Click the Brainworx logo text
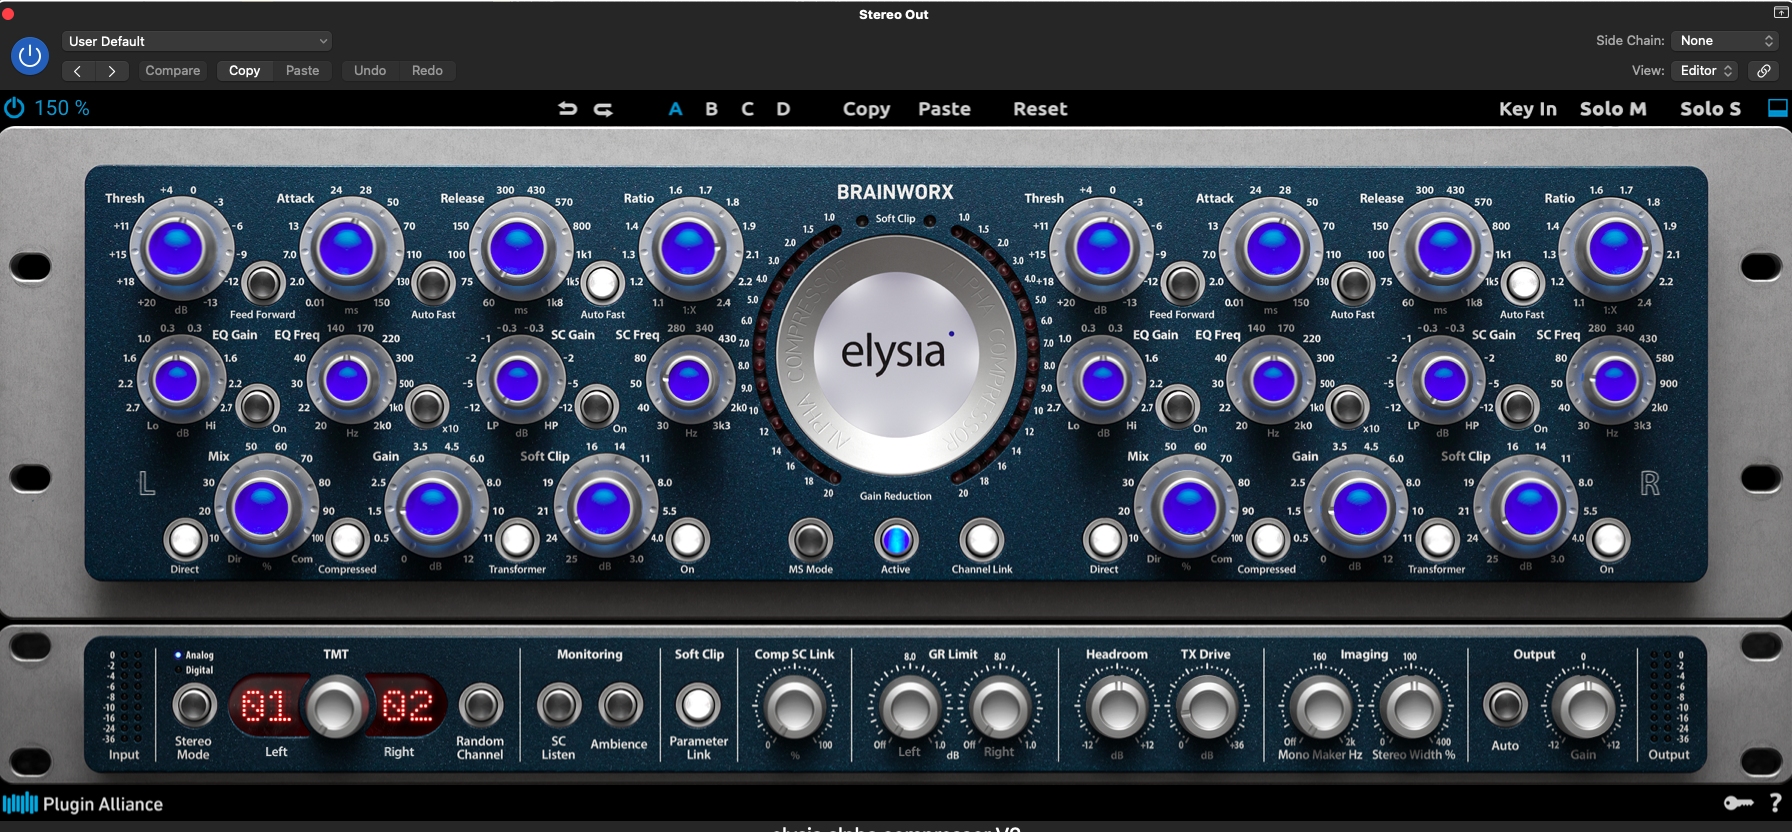The width and height of the screenshot is (1792, 832). pyautogui.click(x=895, y=192)
